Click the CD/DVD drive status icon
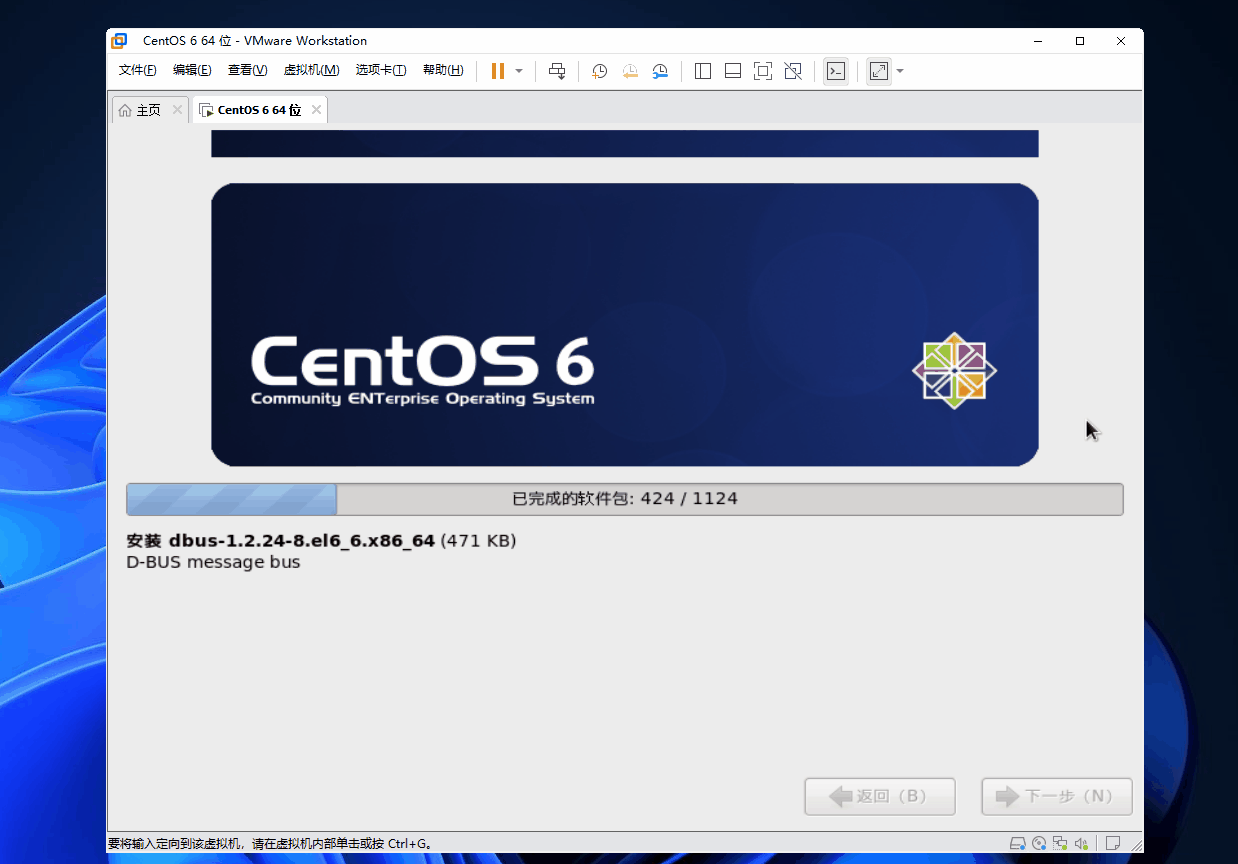This screenshot has height=864, width=1238. pyautogui.click(x=1039, y=843)
